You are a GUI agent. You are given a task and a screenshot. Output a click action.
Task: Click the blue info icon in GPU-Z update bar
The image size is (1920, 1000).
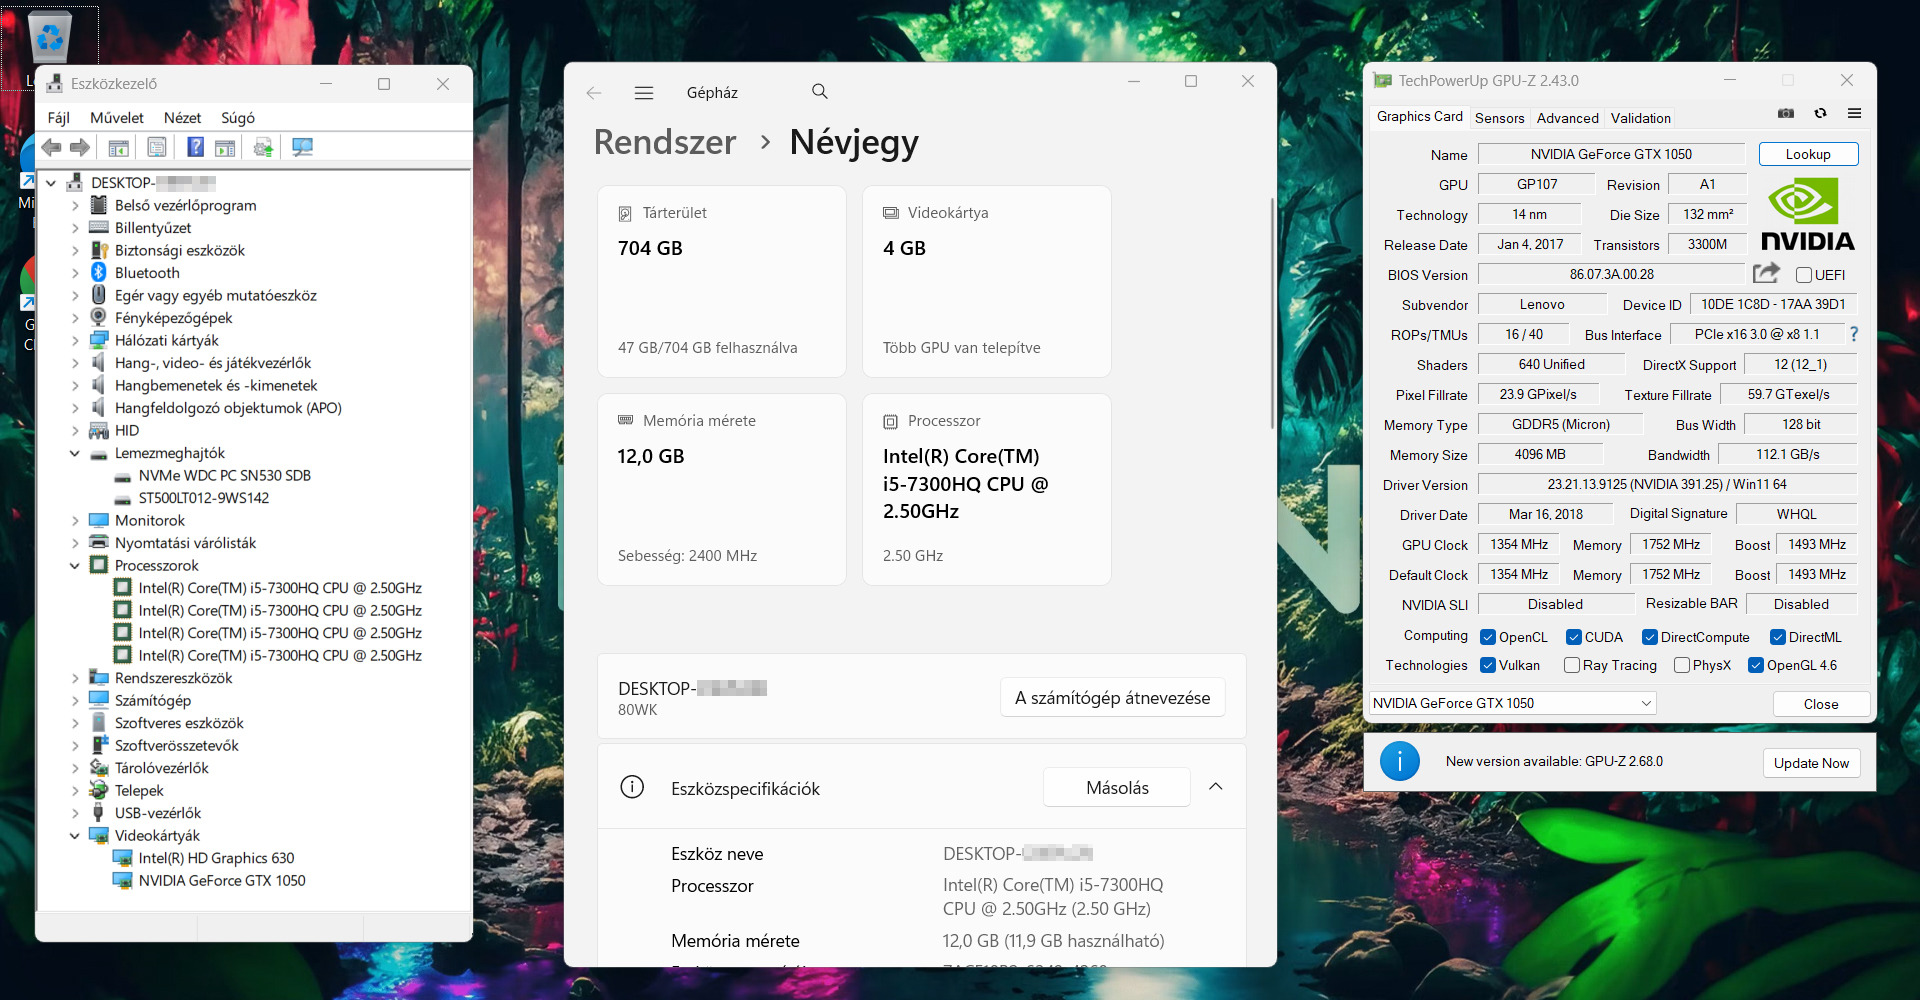[1400, 762]
